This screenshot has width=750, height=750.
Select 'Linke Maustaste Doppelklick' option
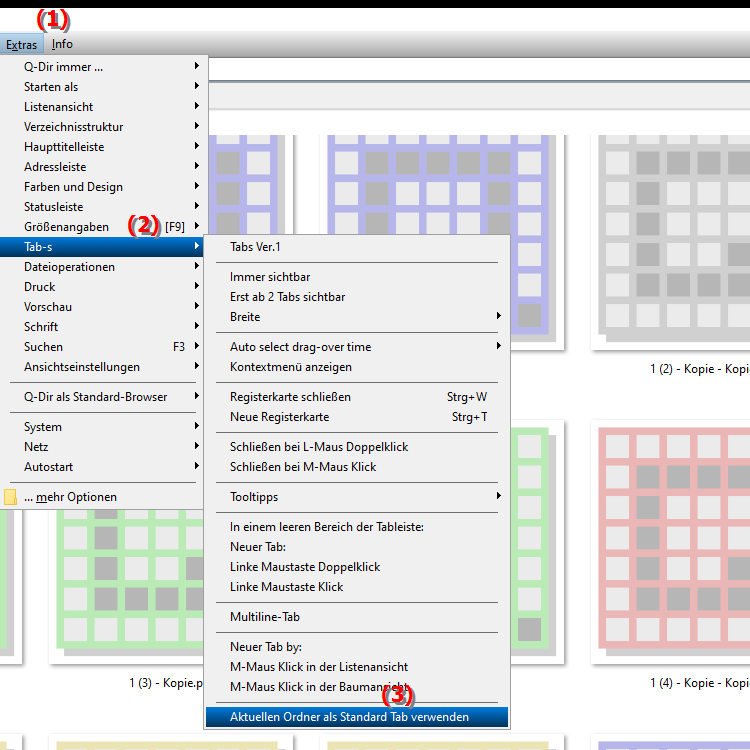coord(357,567)
